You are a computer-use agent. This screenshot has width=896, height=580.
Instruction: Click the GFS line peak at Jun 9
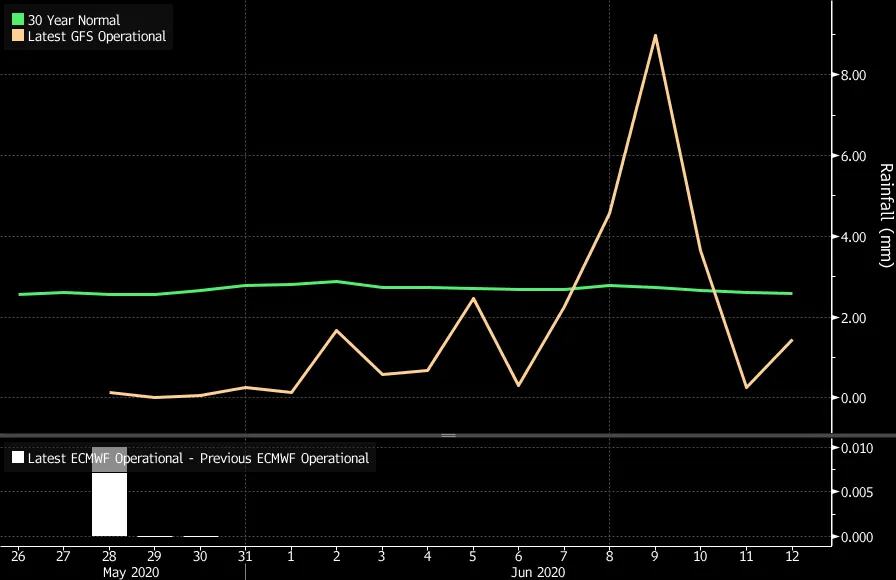[655, 36]
